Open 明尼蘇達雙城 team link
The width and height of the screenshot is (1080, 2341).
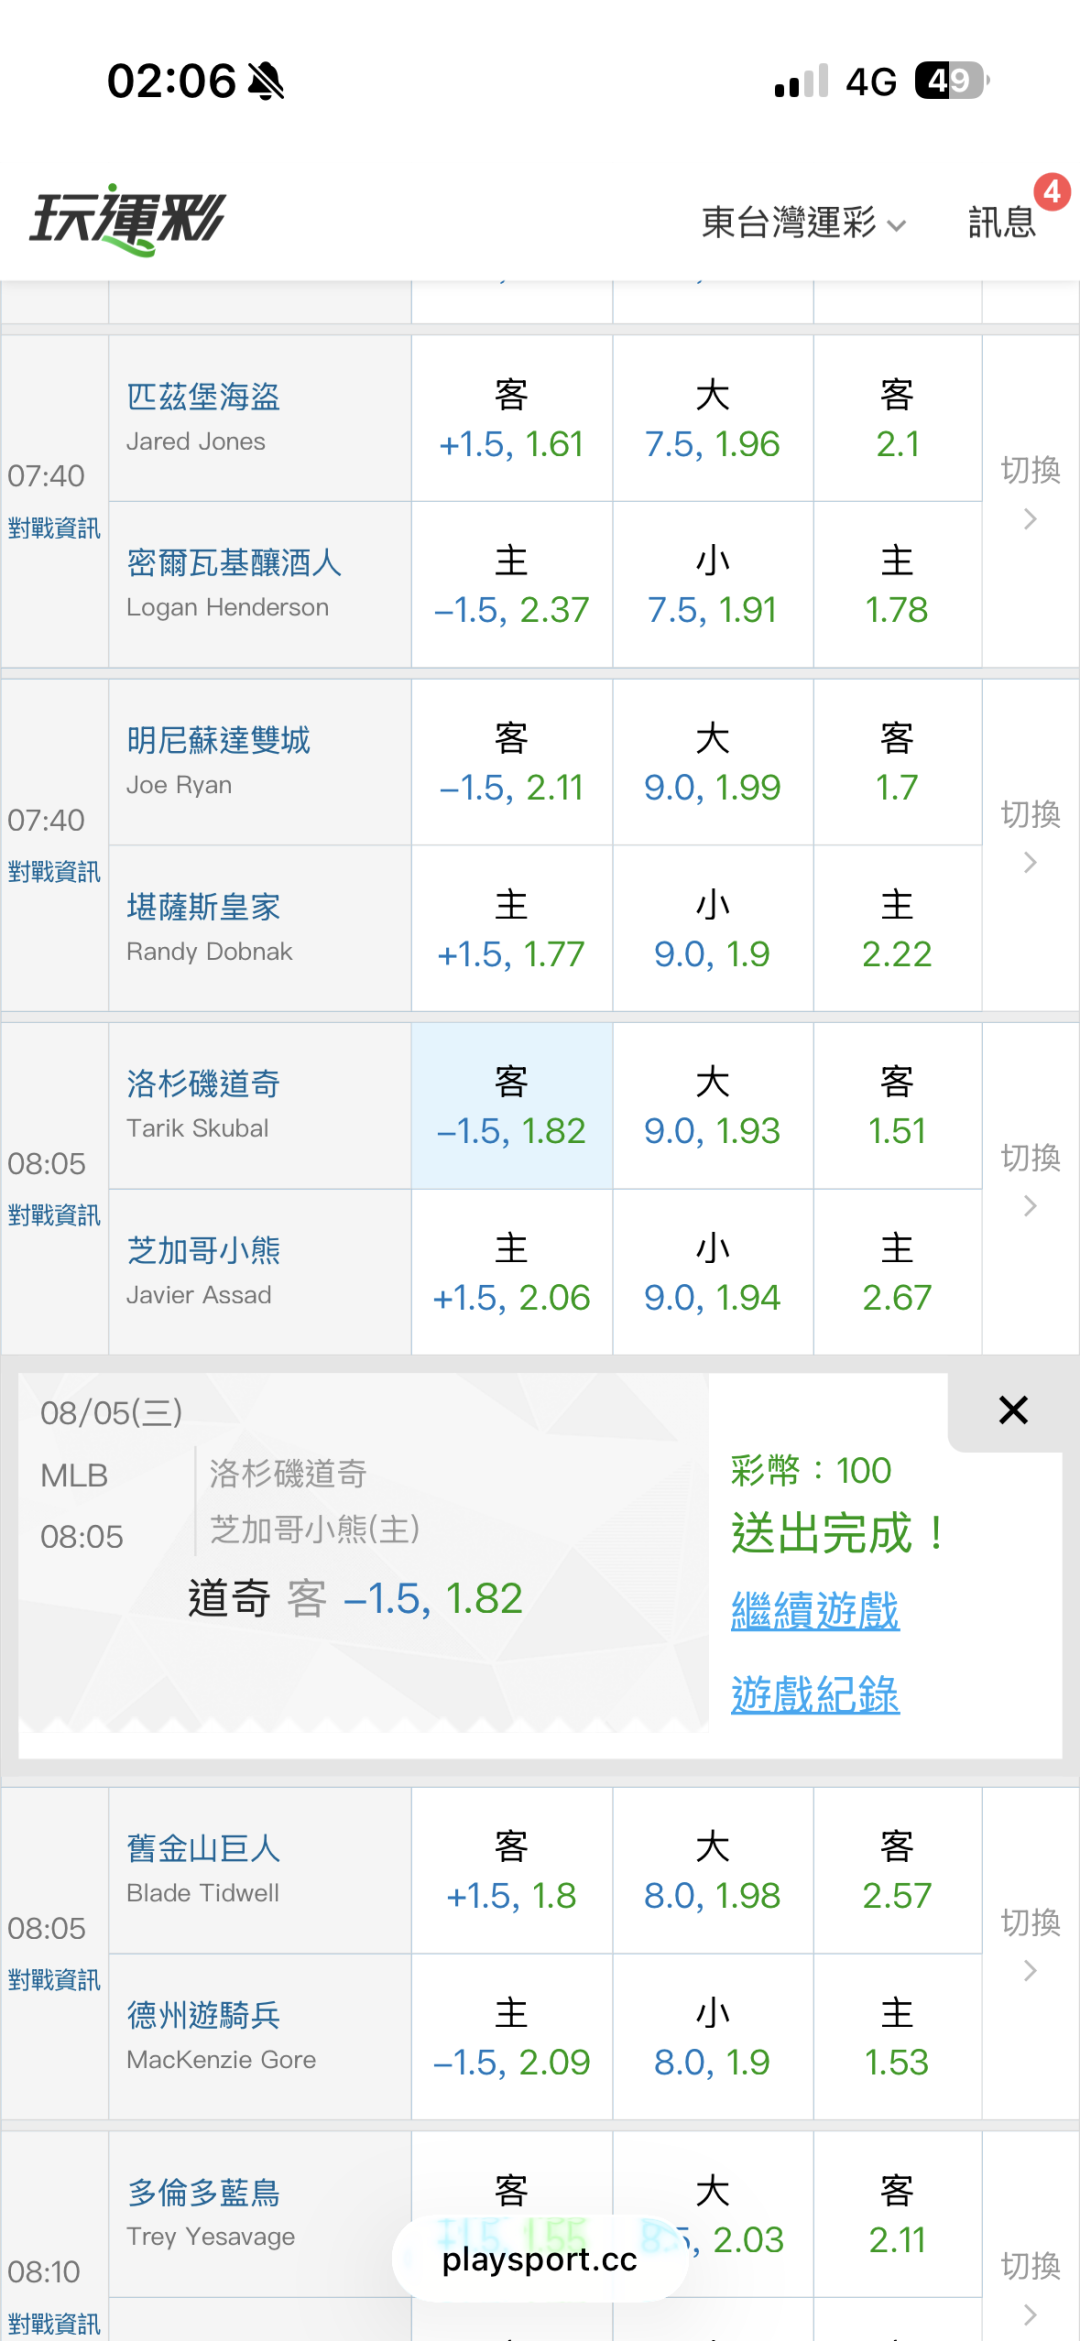click(218, 741)
